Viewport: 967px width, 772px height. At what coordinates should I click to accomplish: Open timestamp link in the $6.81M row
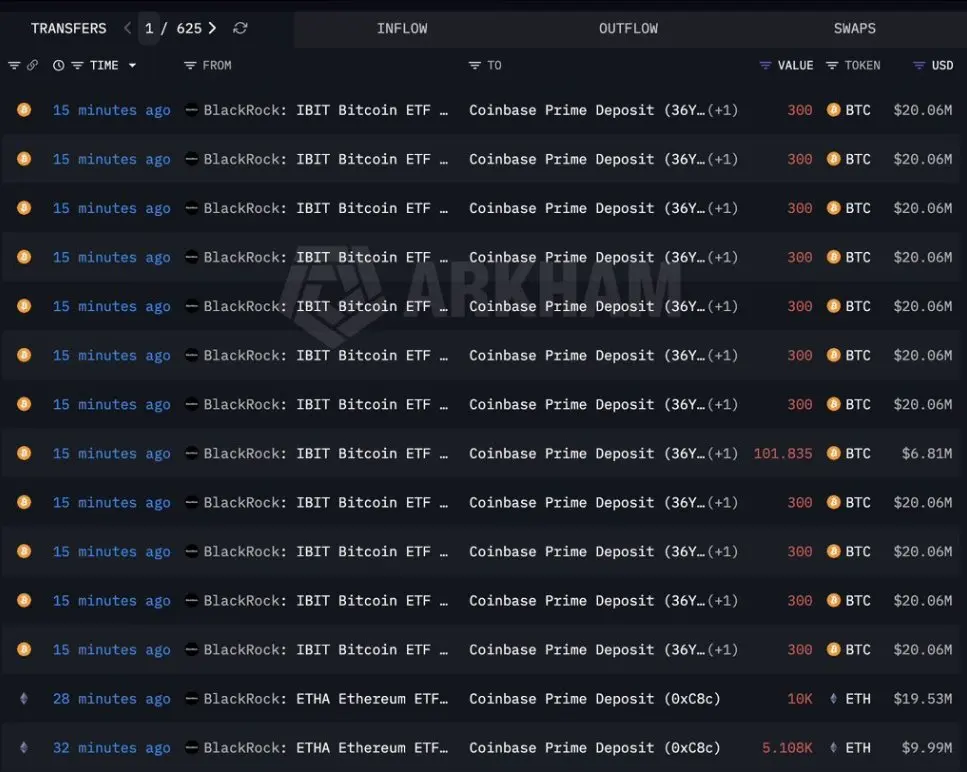tap(112, 454)
